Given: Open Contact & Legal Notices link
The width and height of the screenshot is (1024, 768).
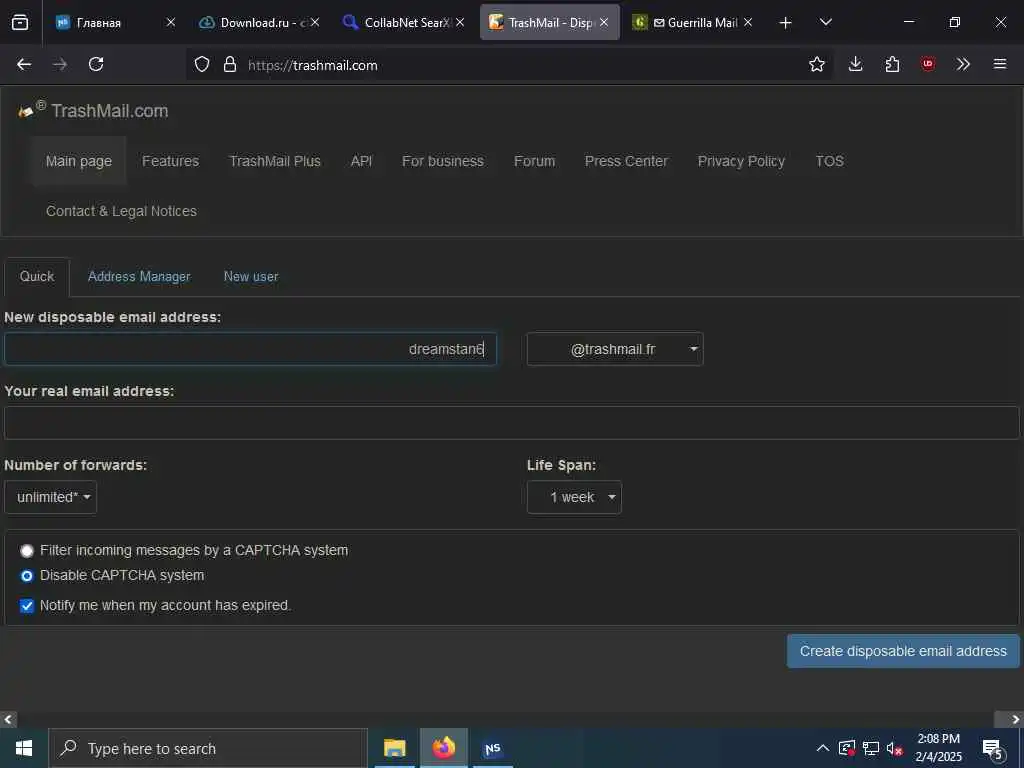Looking at the screenshot, I should click(121, 211).
